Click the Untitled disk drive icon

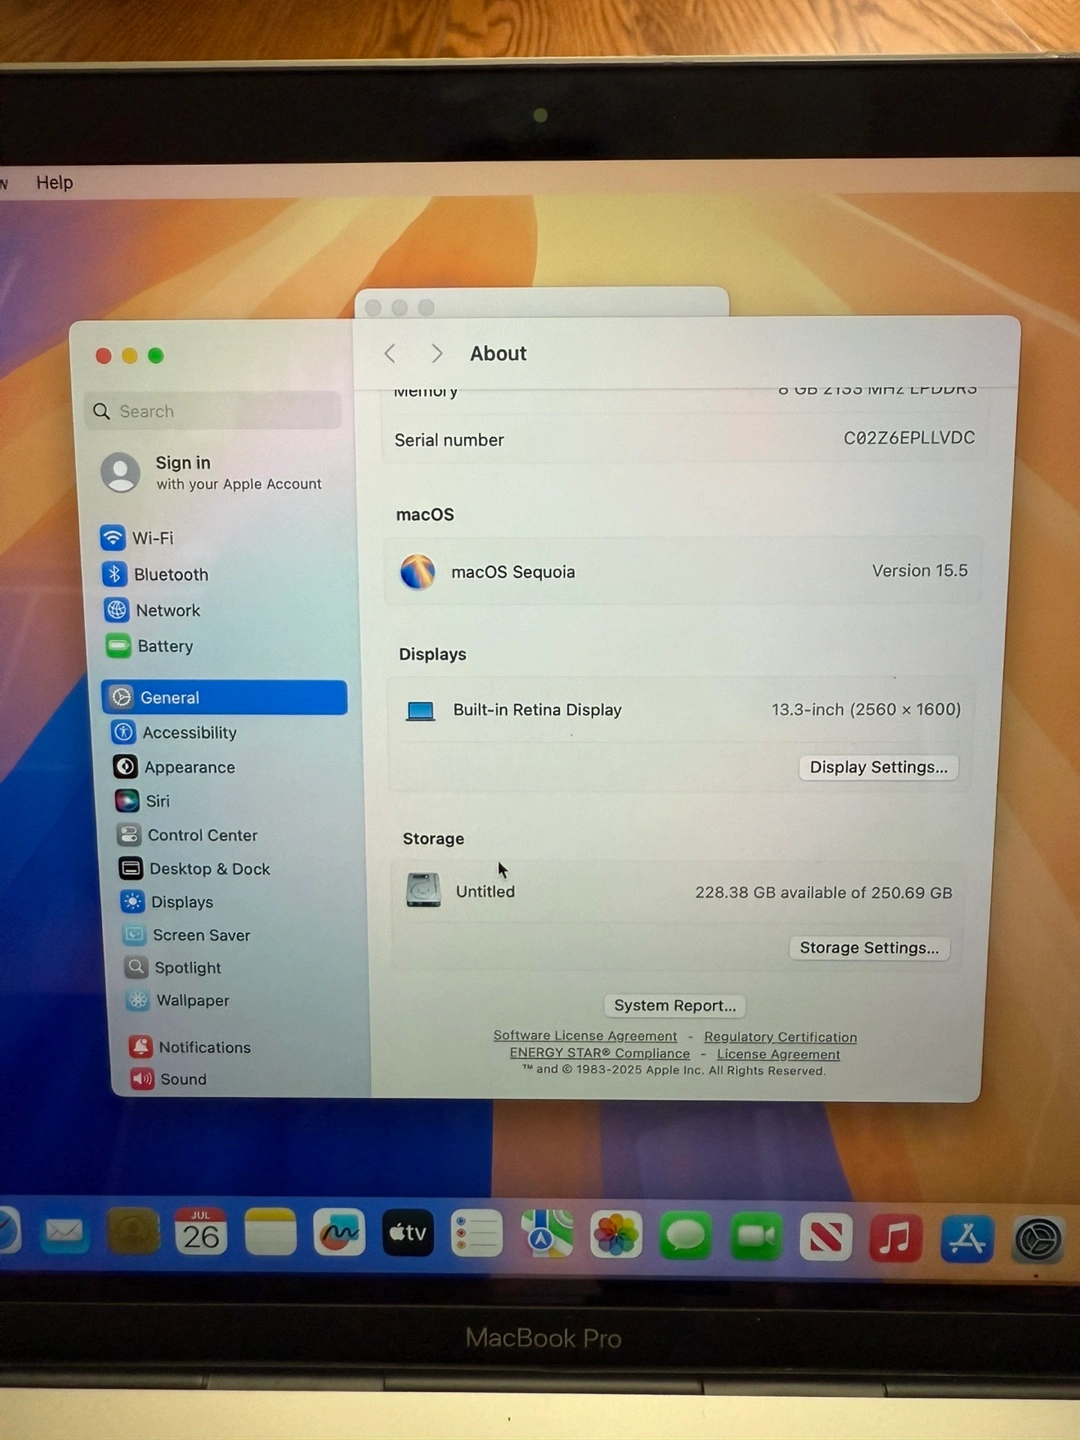424,889
